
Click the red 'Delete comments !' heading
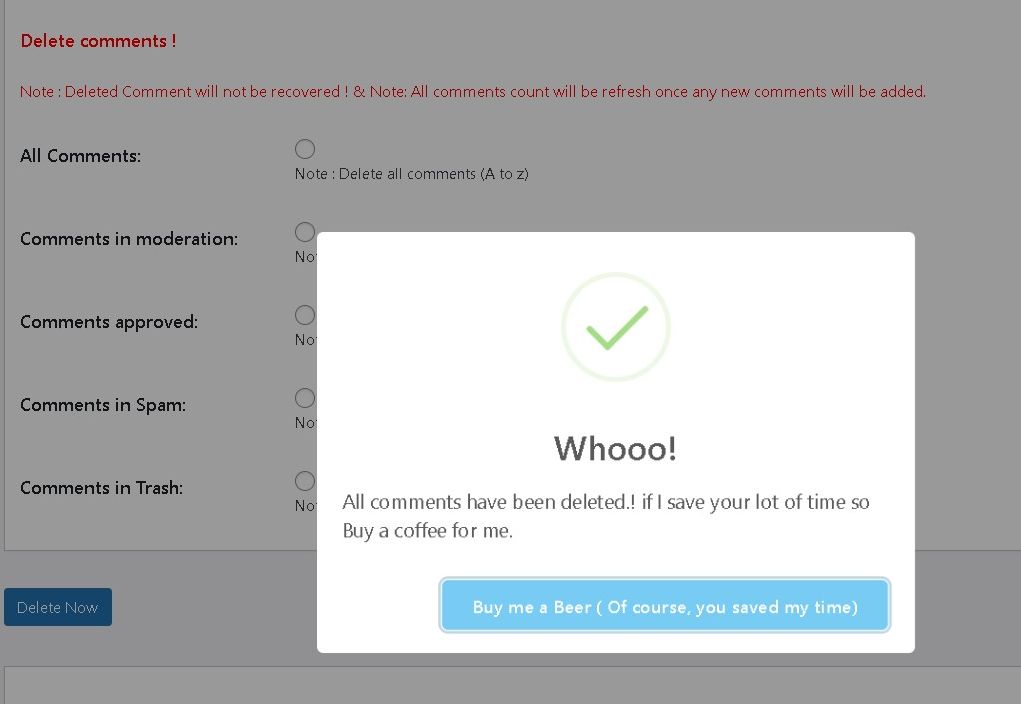(x=98, y=41)
